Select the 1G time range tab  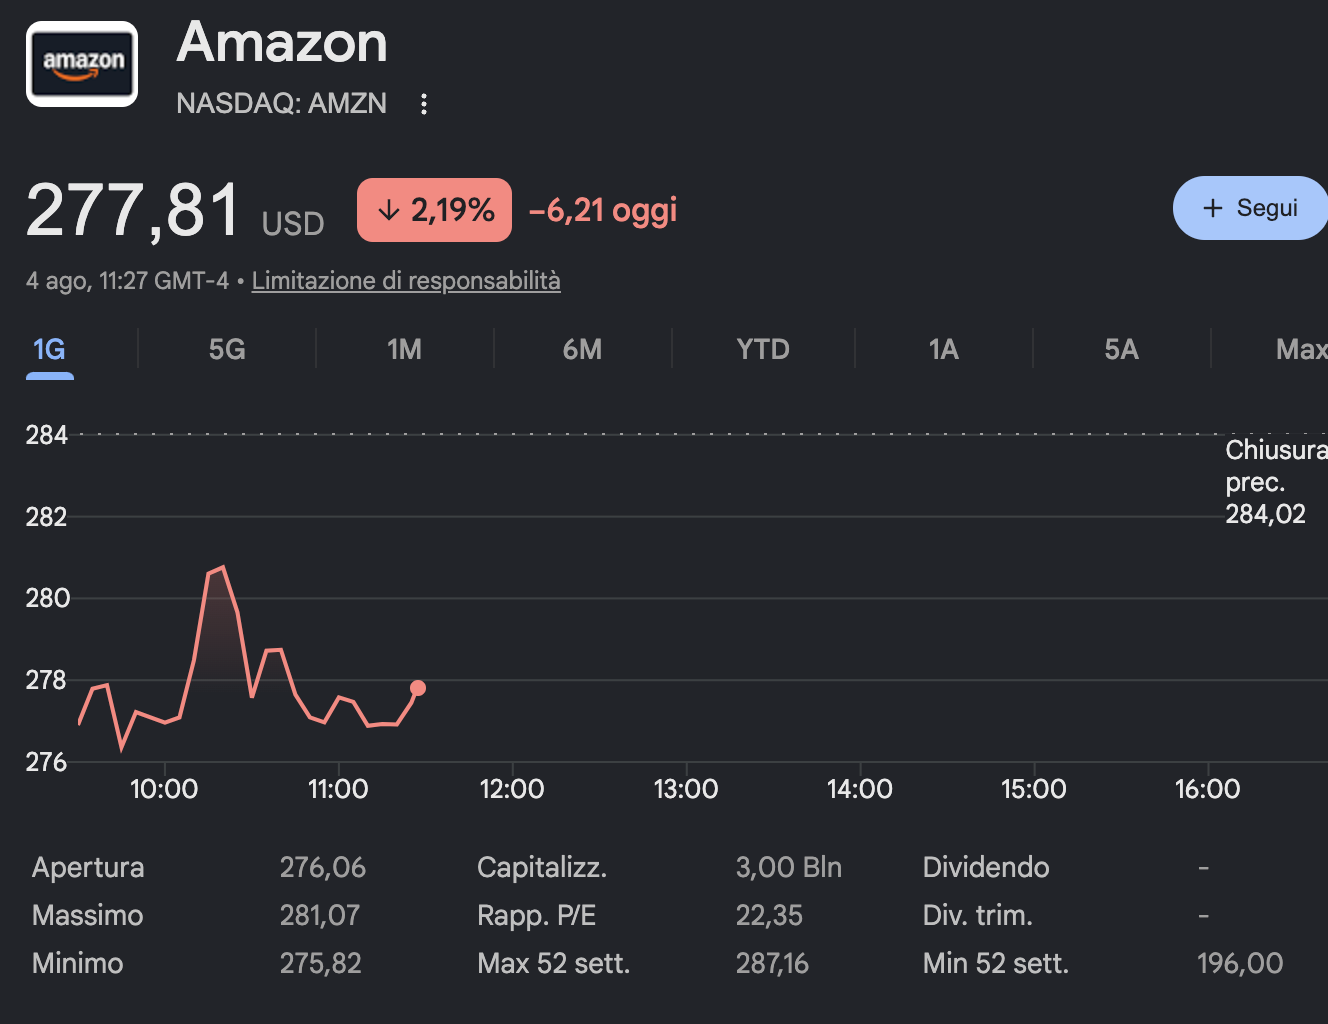[49, 349]
